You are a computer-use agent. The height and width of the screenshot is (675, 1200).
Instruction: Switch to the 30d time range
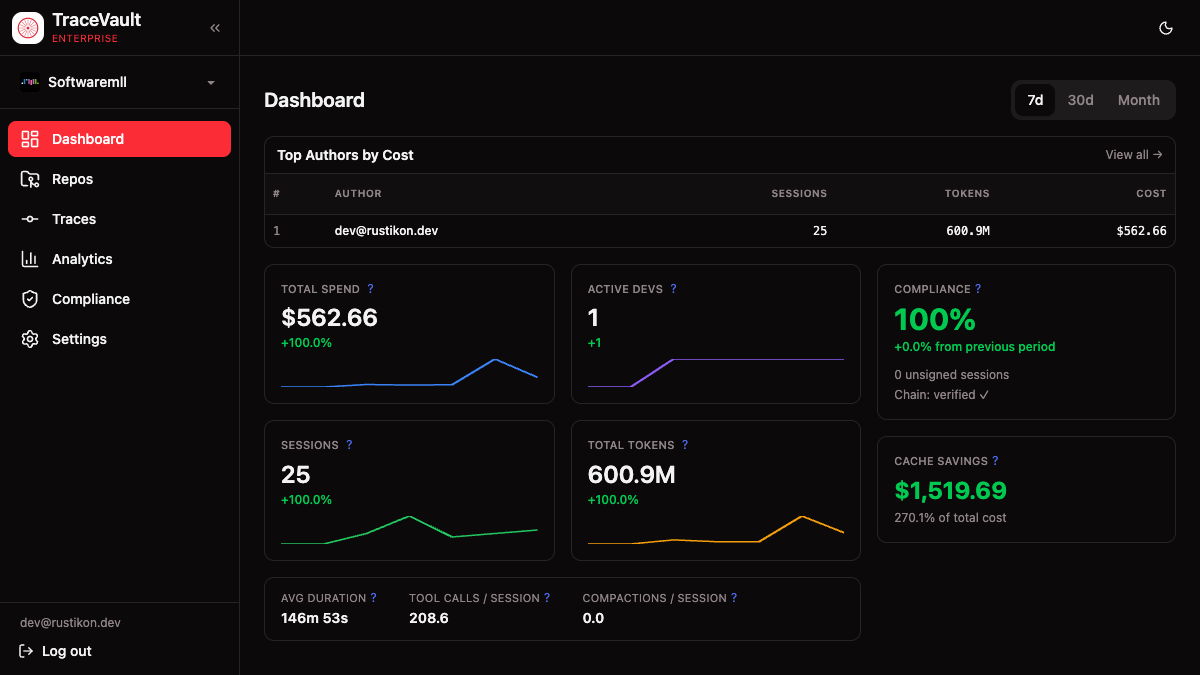click(1080, 99)
